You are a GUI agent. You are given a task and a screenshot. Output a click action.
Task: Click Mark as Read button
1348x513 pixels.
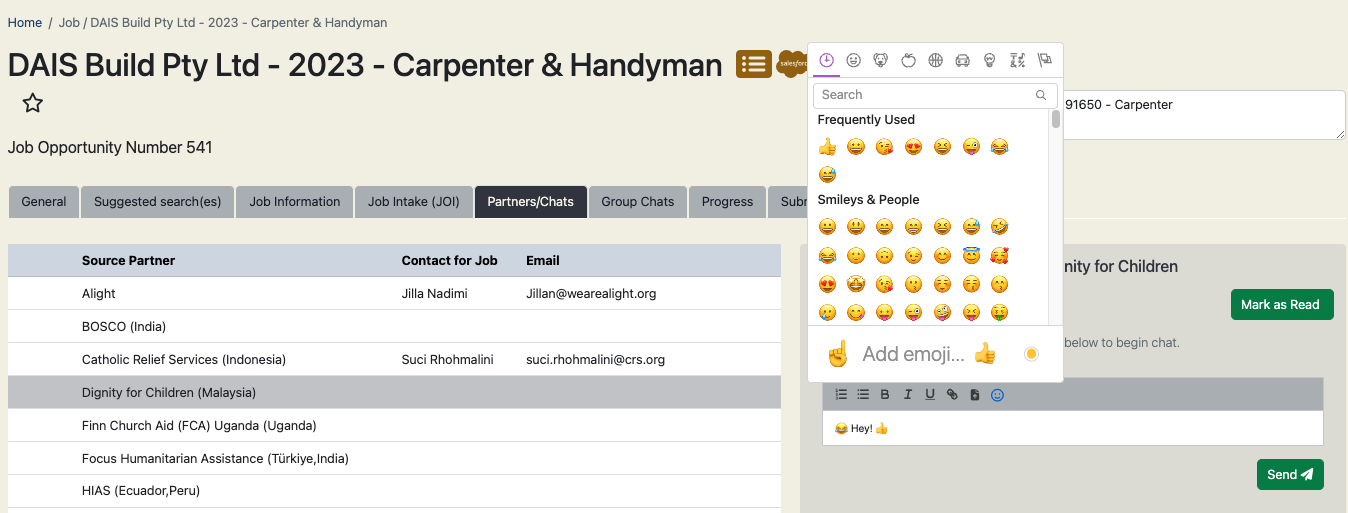tap(1282, 305)
